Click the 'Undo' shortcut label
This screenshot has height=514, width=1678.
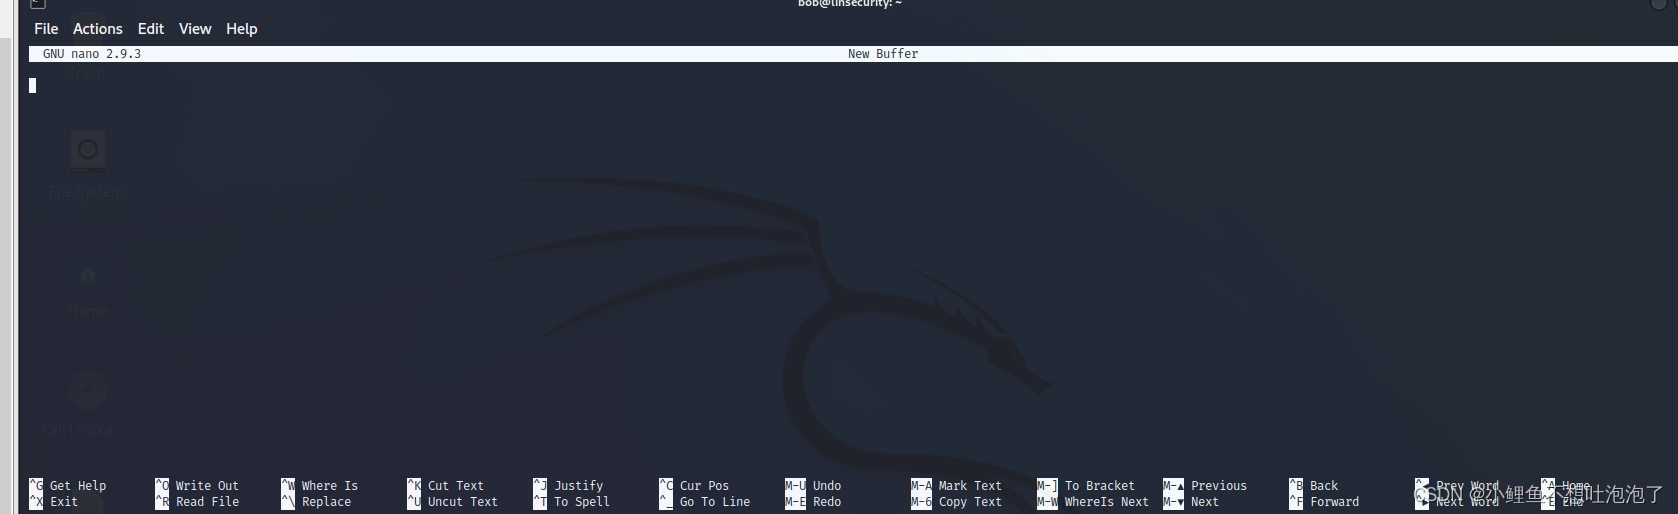[827, 486]
